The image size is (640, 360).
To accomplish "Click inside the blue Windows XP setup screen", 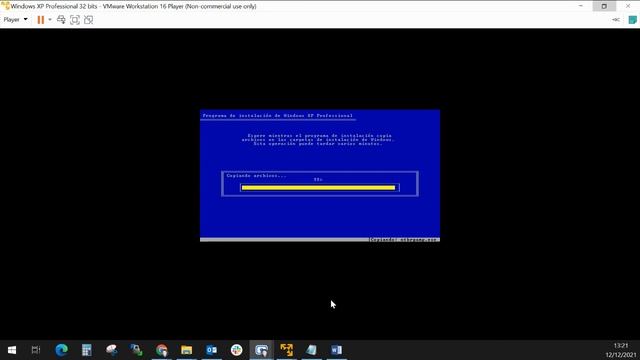I will pyautogui.click(x=320, y=176).
